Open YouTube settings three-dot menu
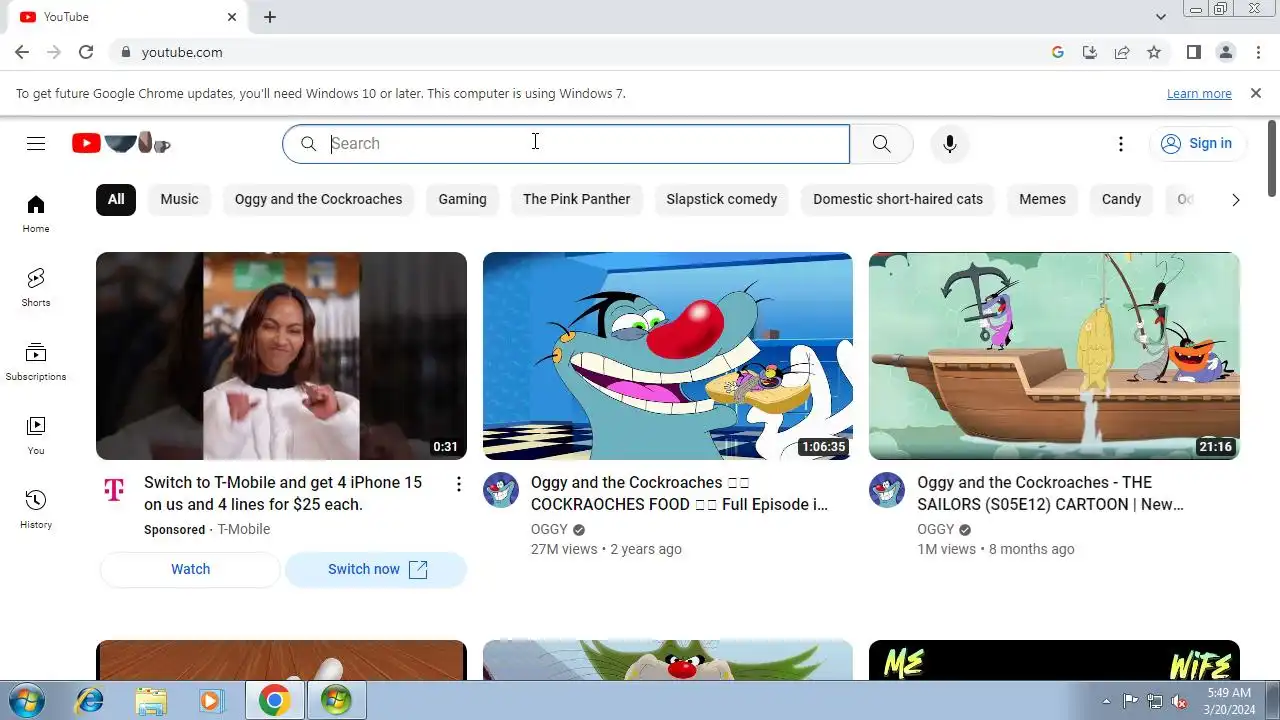 [x=1121, y=144]
